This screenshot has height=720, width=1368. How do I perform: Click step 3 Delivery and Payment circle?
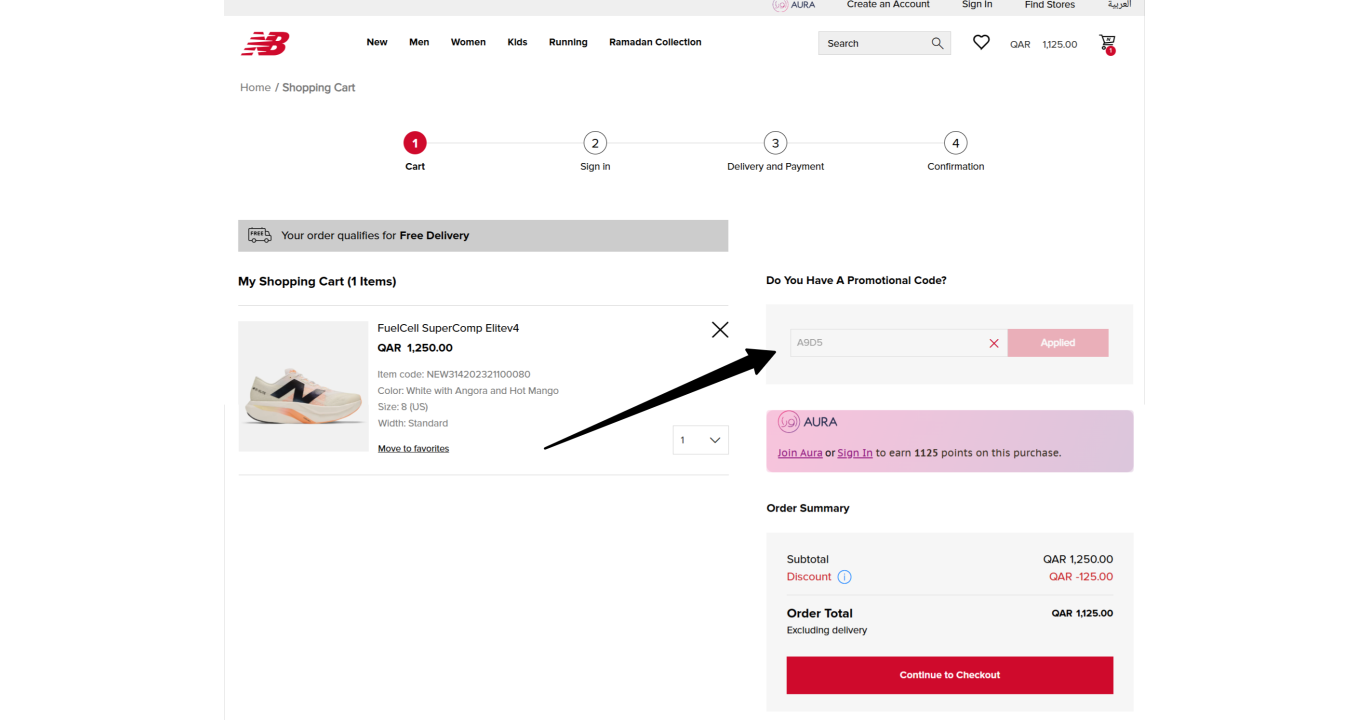[x=775, y=143]
